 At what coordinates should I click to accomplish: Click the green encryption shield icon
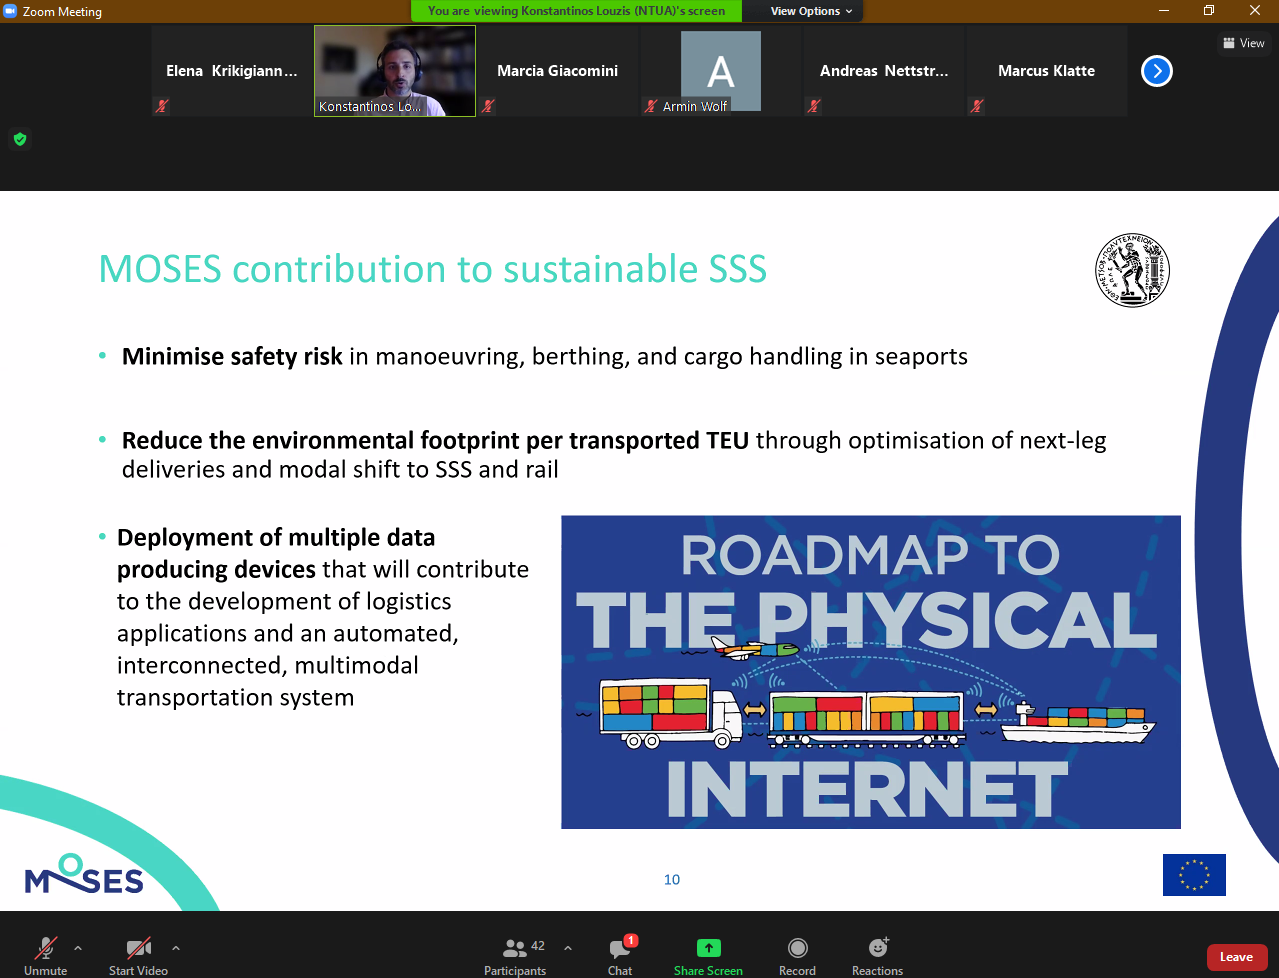pos(20,139)
